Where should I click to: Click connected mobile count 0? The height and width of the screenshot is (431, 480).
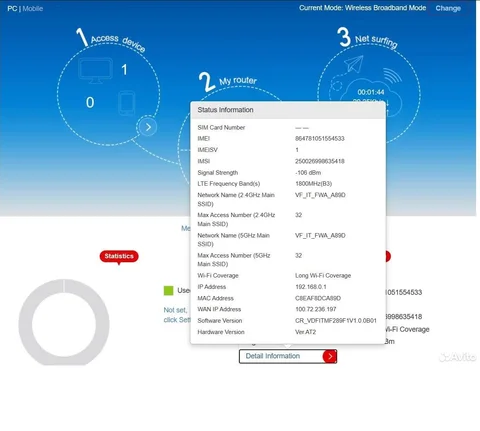click(x=90, y=102)
